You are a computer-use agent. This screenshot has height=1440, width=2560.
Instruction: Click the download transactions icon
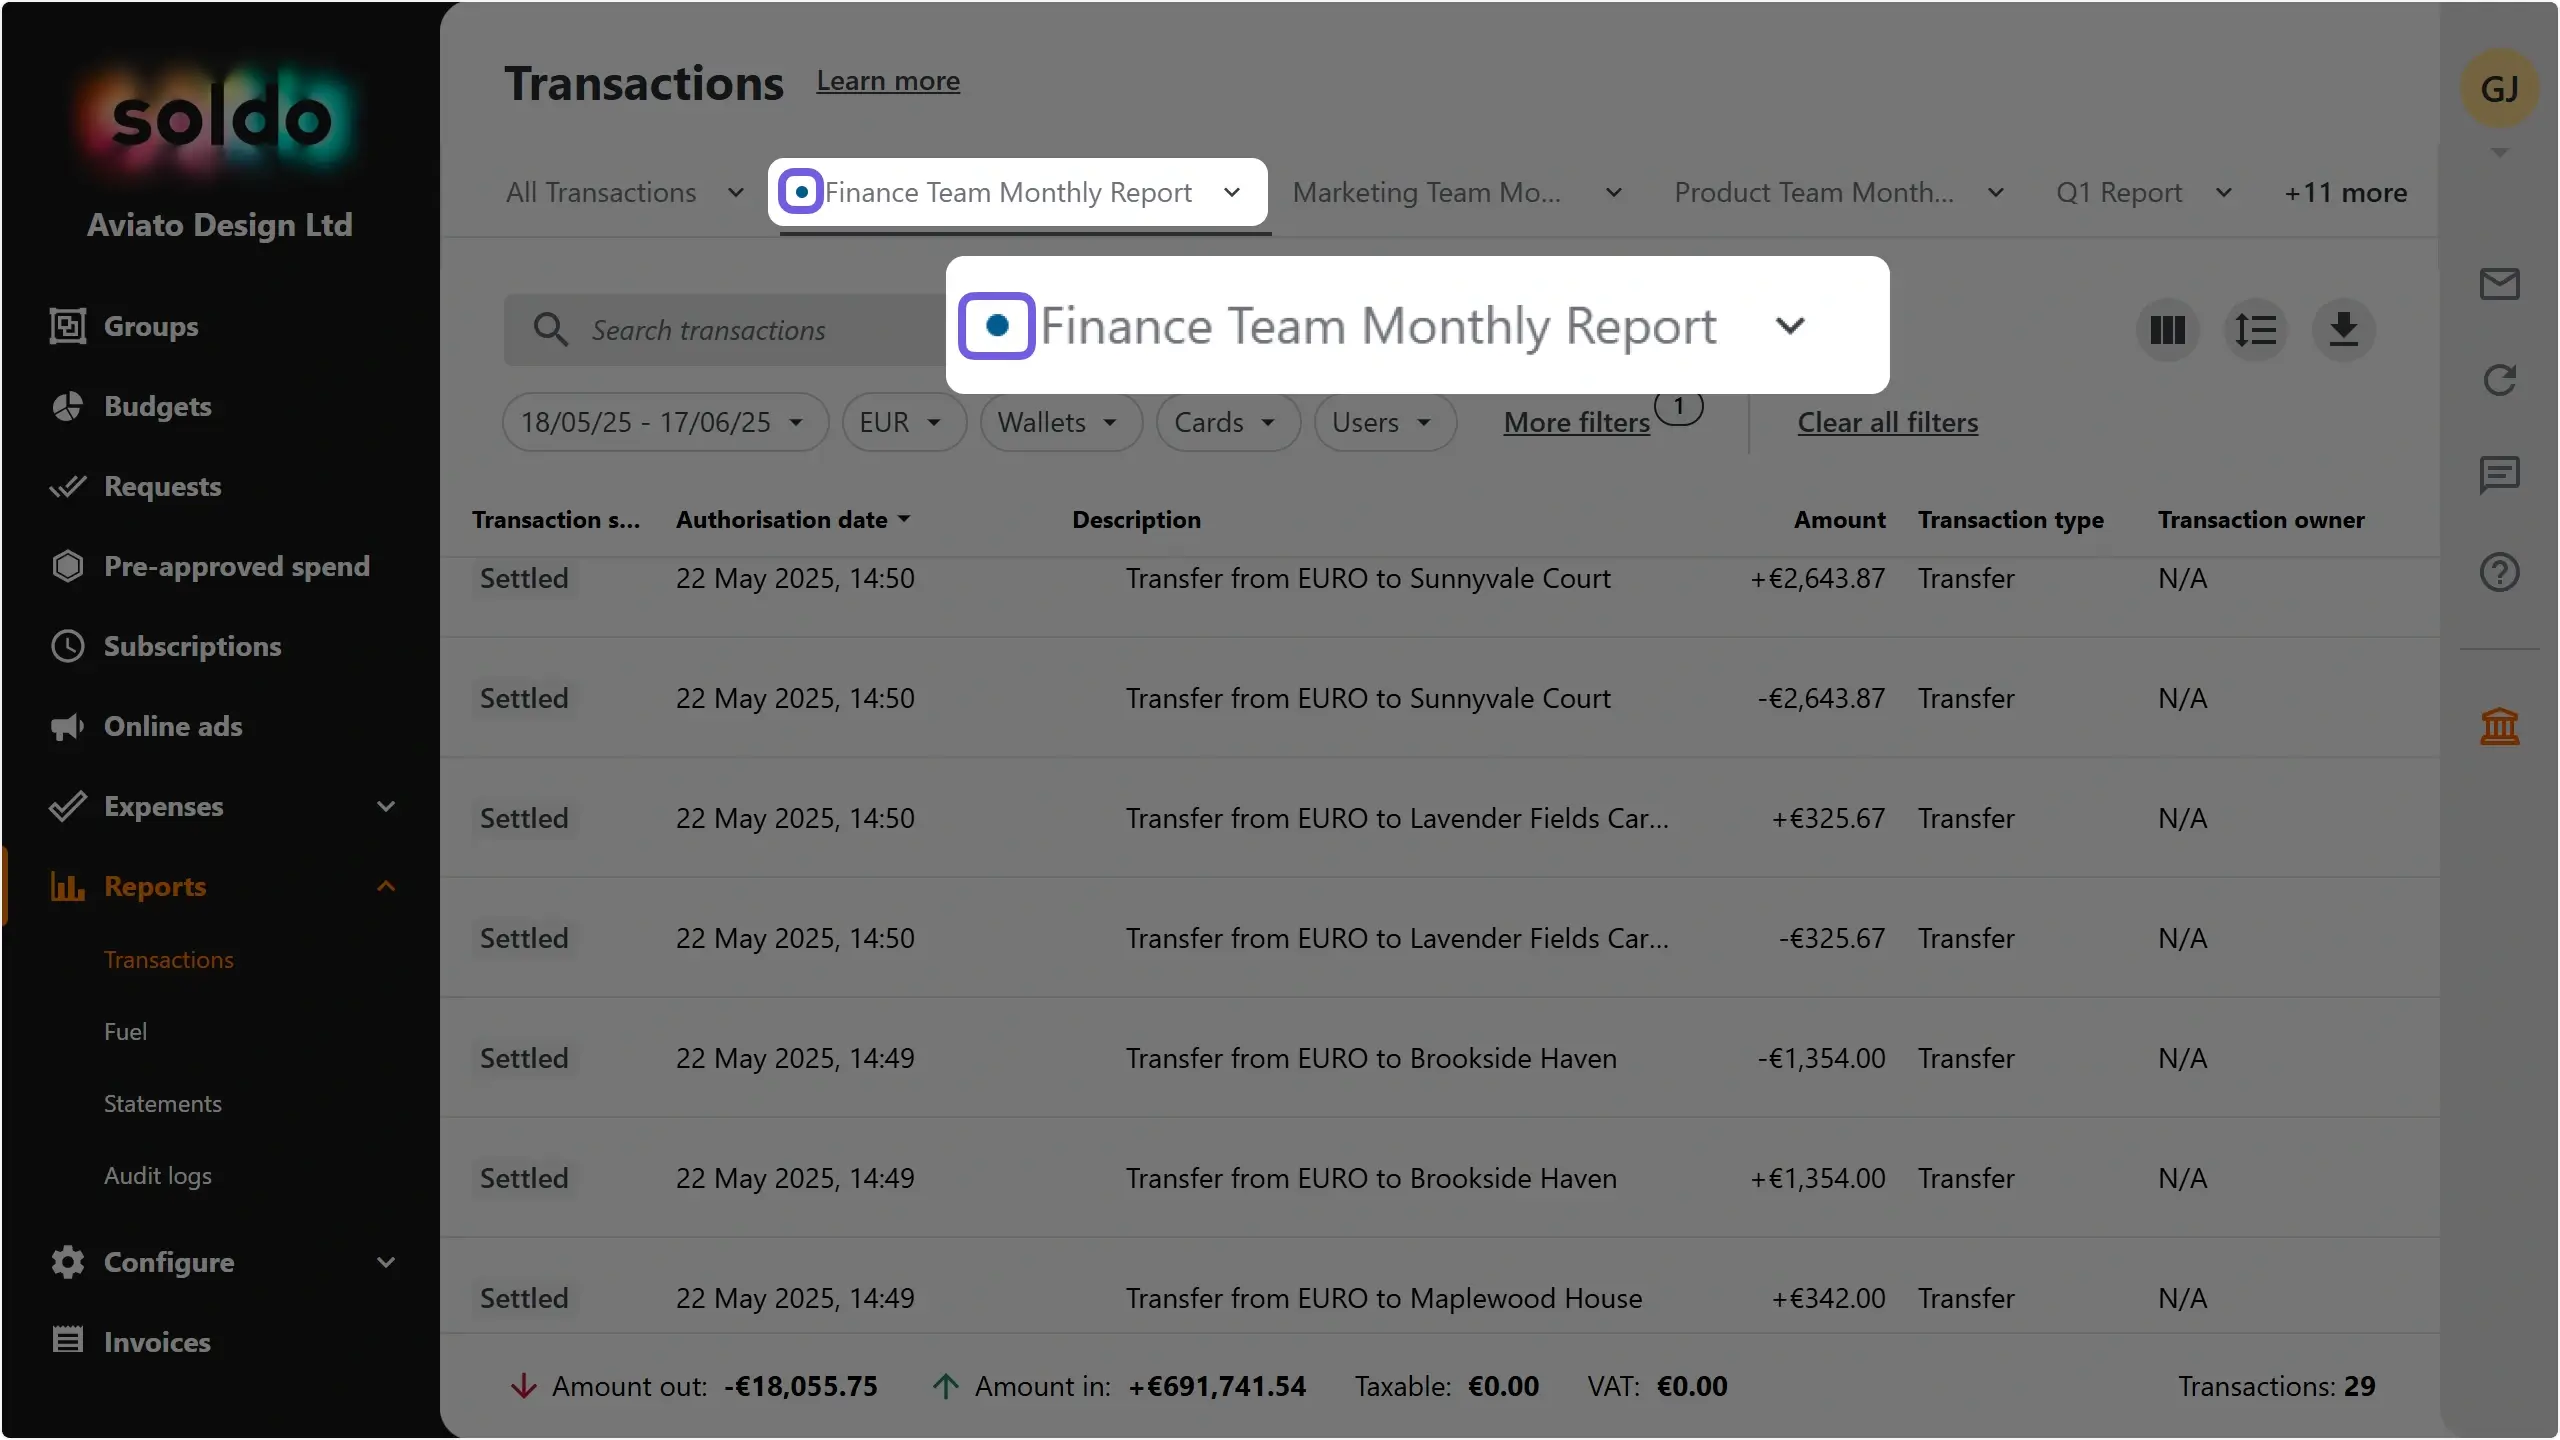pyautogui.click(x=2343, y=330)
